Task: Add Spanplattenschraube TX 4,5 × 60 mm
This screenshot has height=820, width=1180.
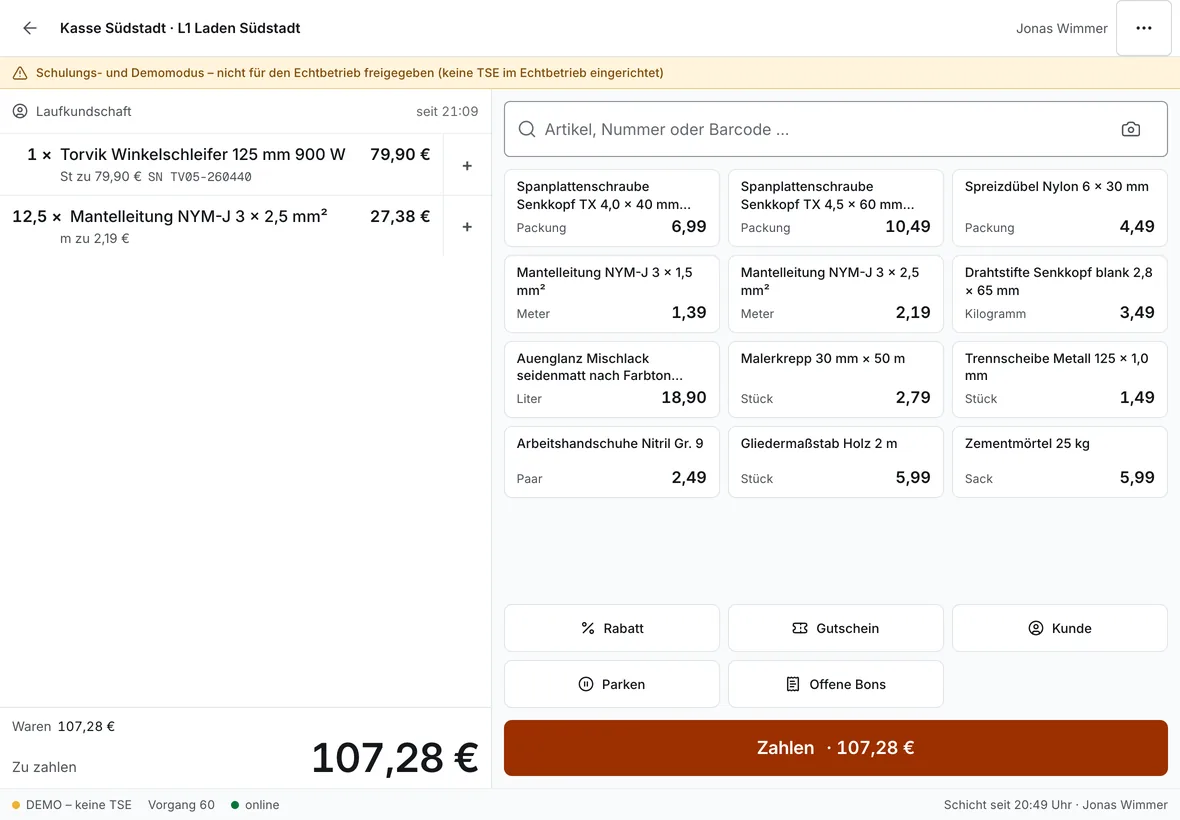Action: click(x=835, y=208)
